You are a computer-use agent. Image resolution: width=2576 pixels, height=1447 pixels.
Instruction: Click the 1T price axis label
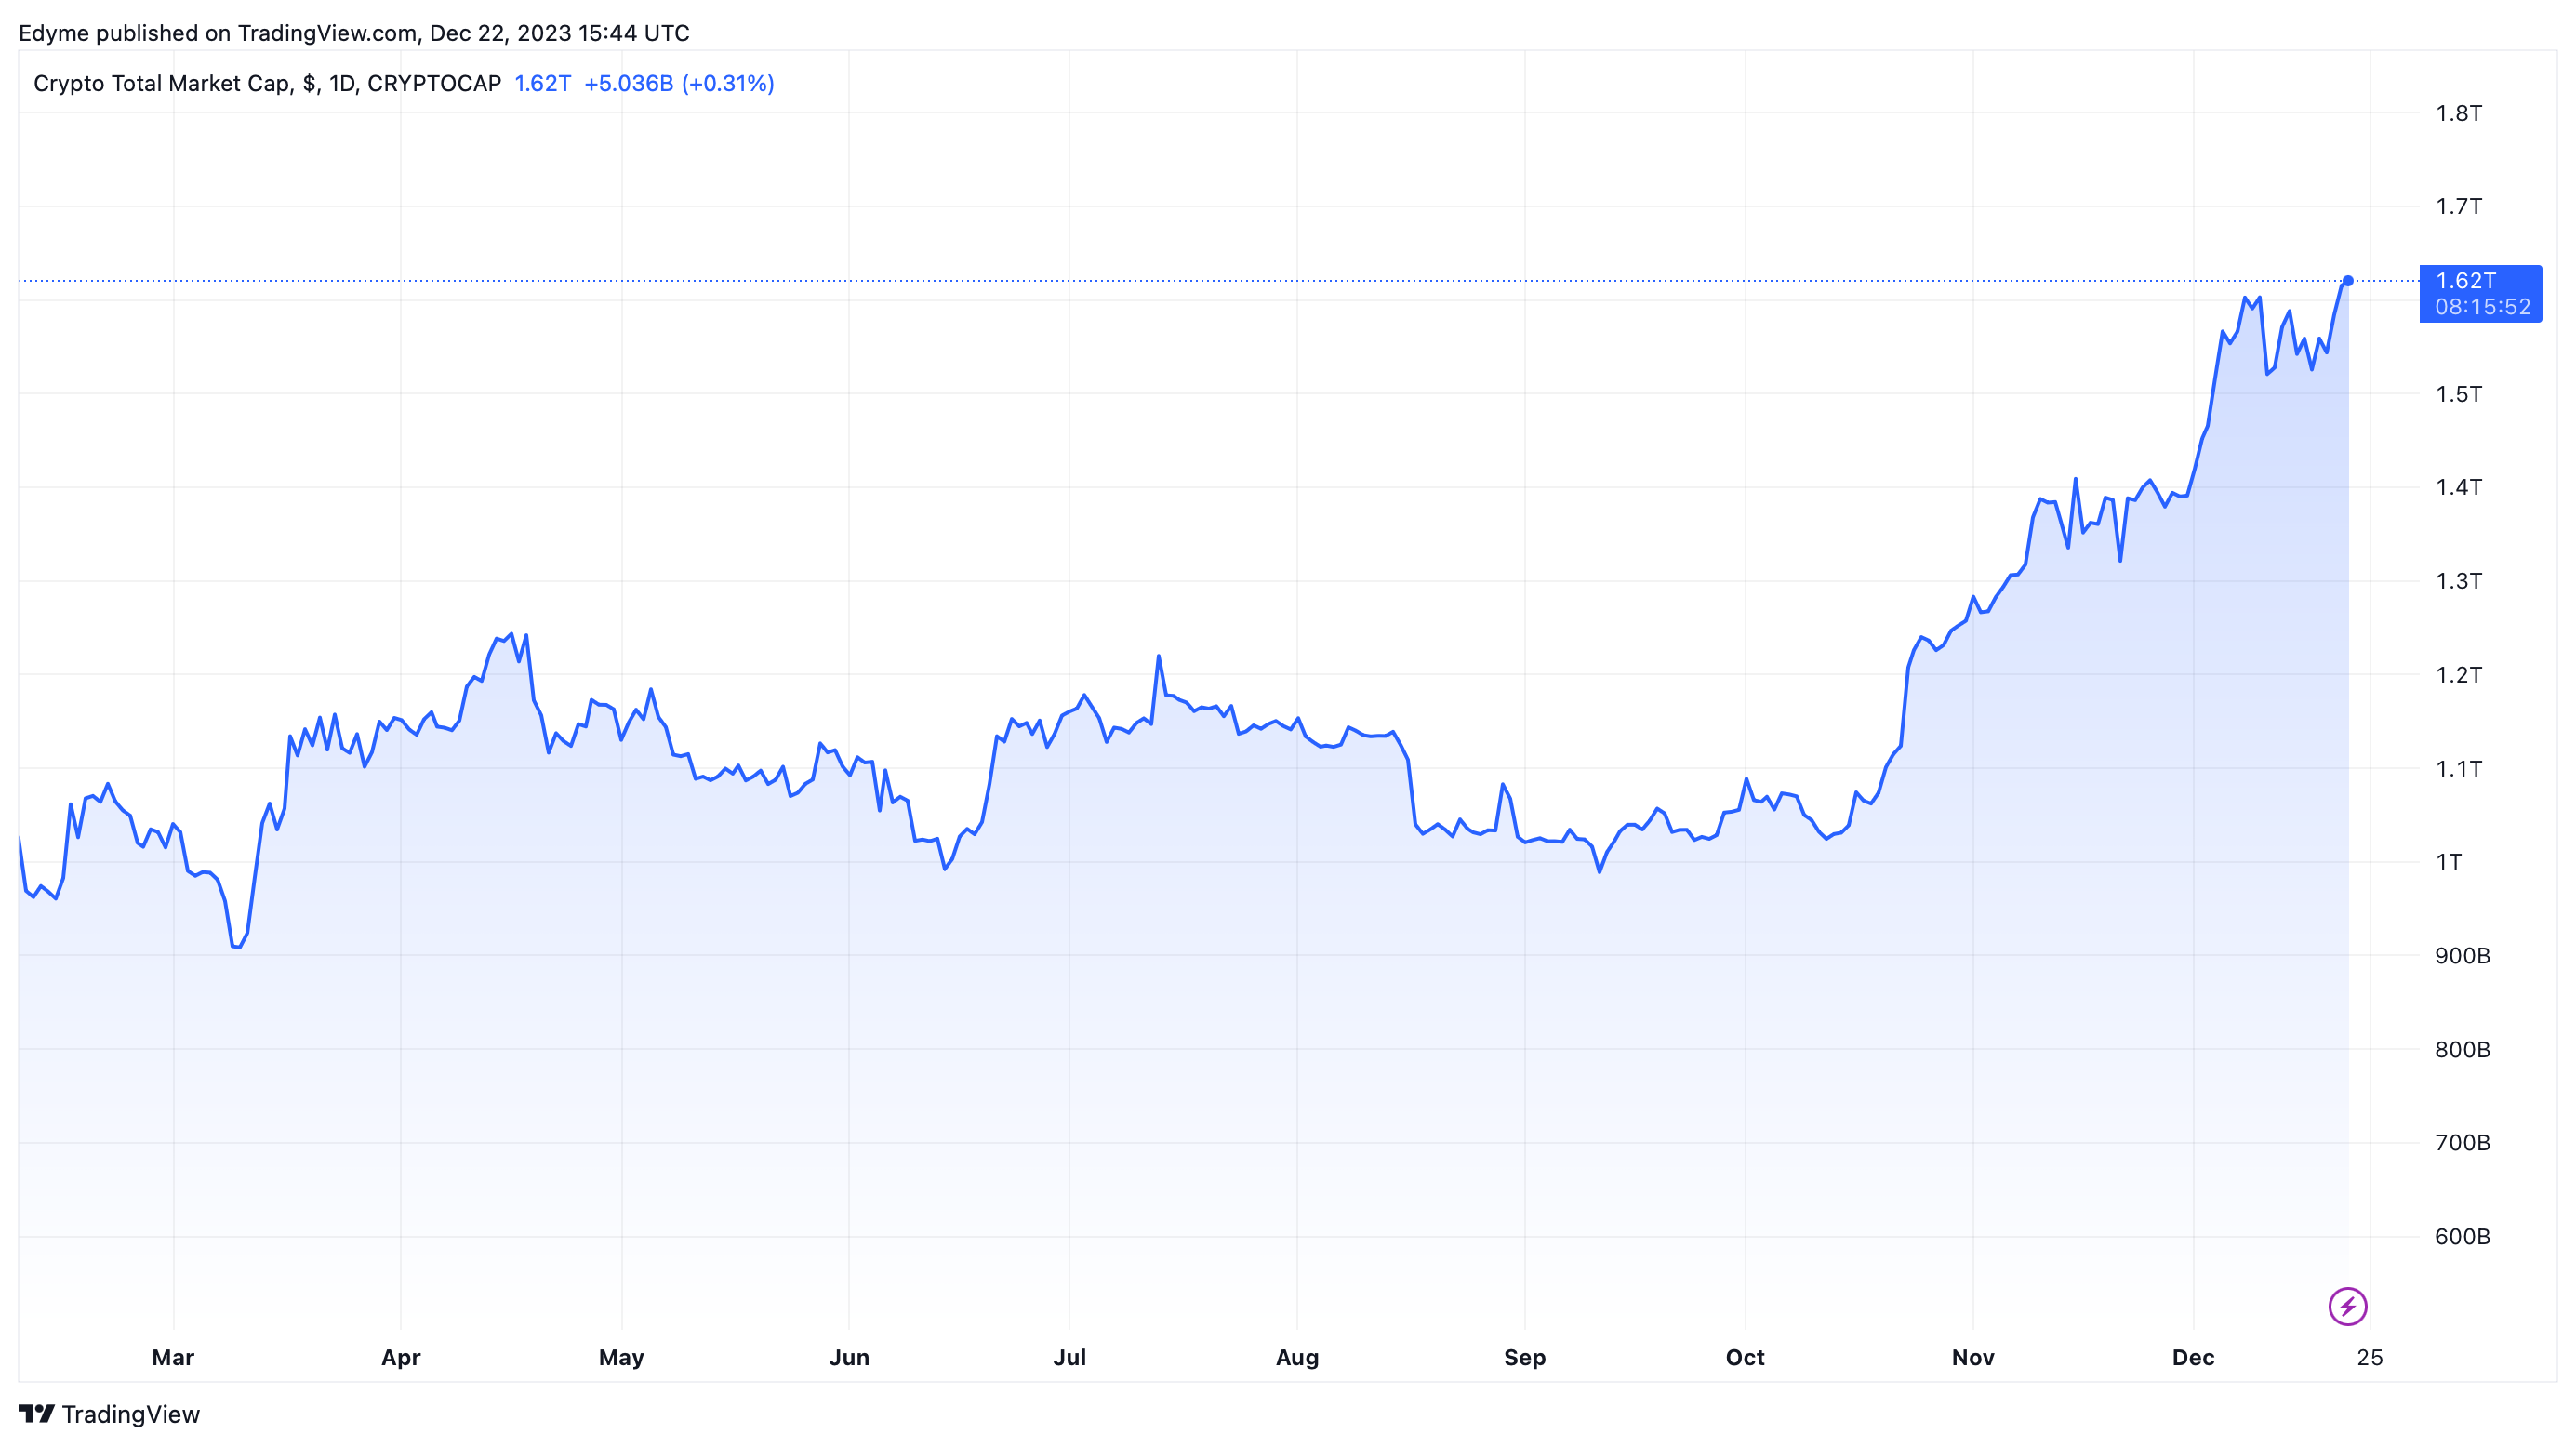[x=2448, y=862]
